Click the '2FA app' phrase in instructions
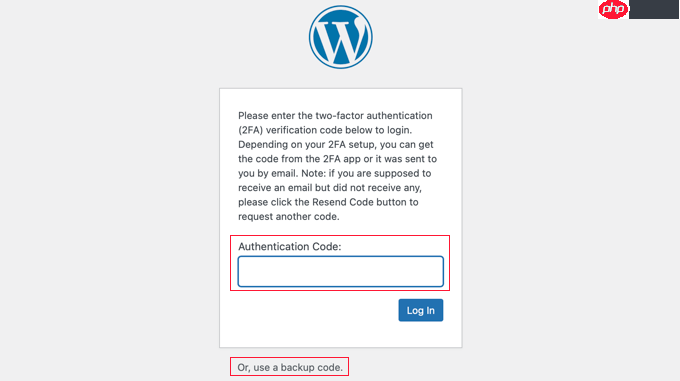Image resolution: width=680 pixels, height=381 pixels. 342,159
